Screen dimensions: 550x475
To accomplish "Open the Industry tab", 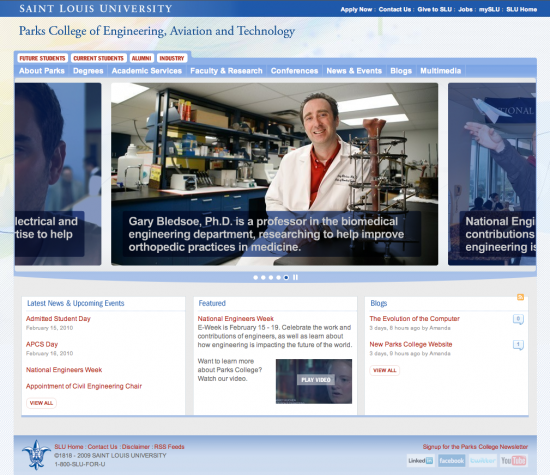I will tap(172, 58).
